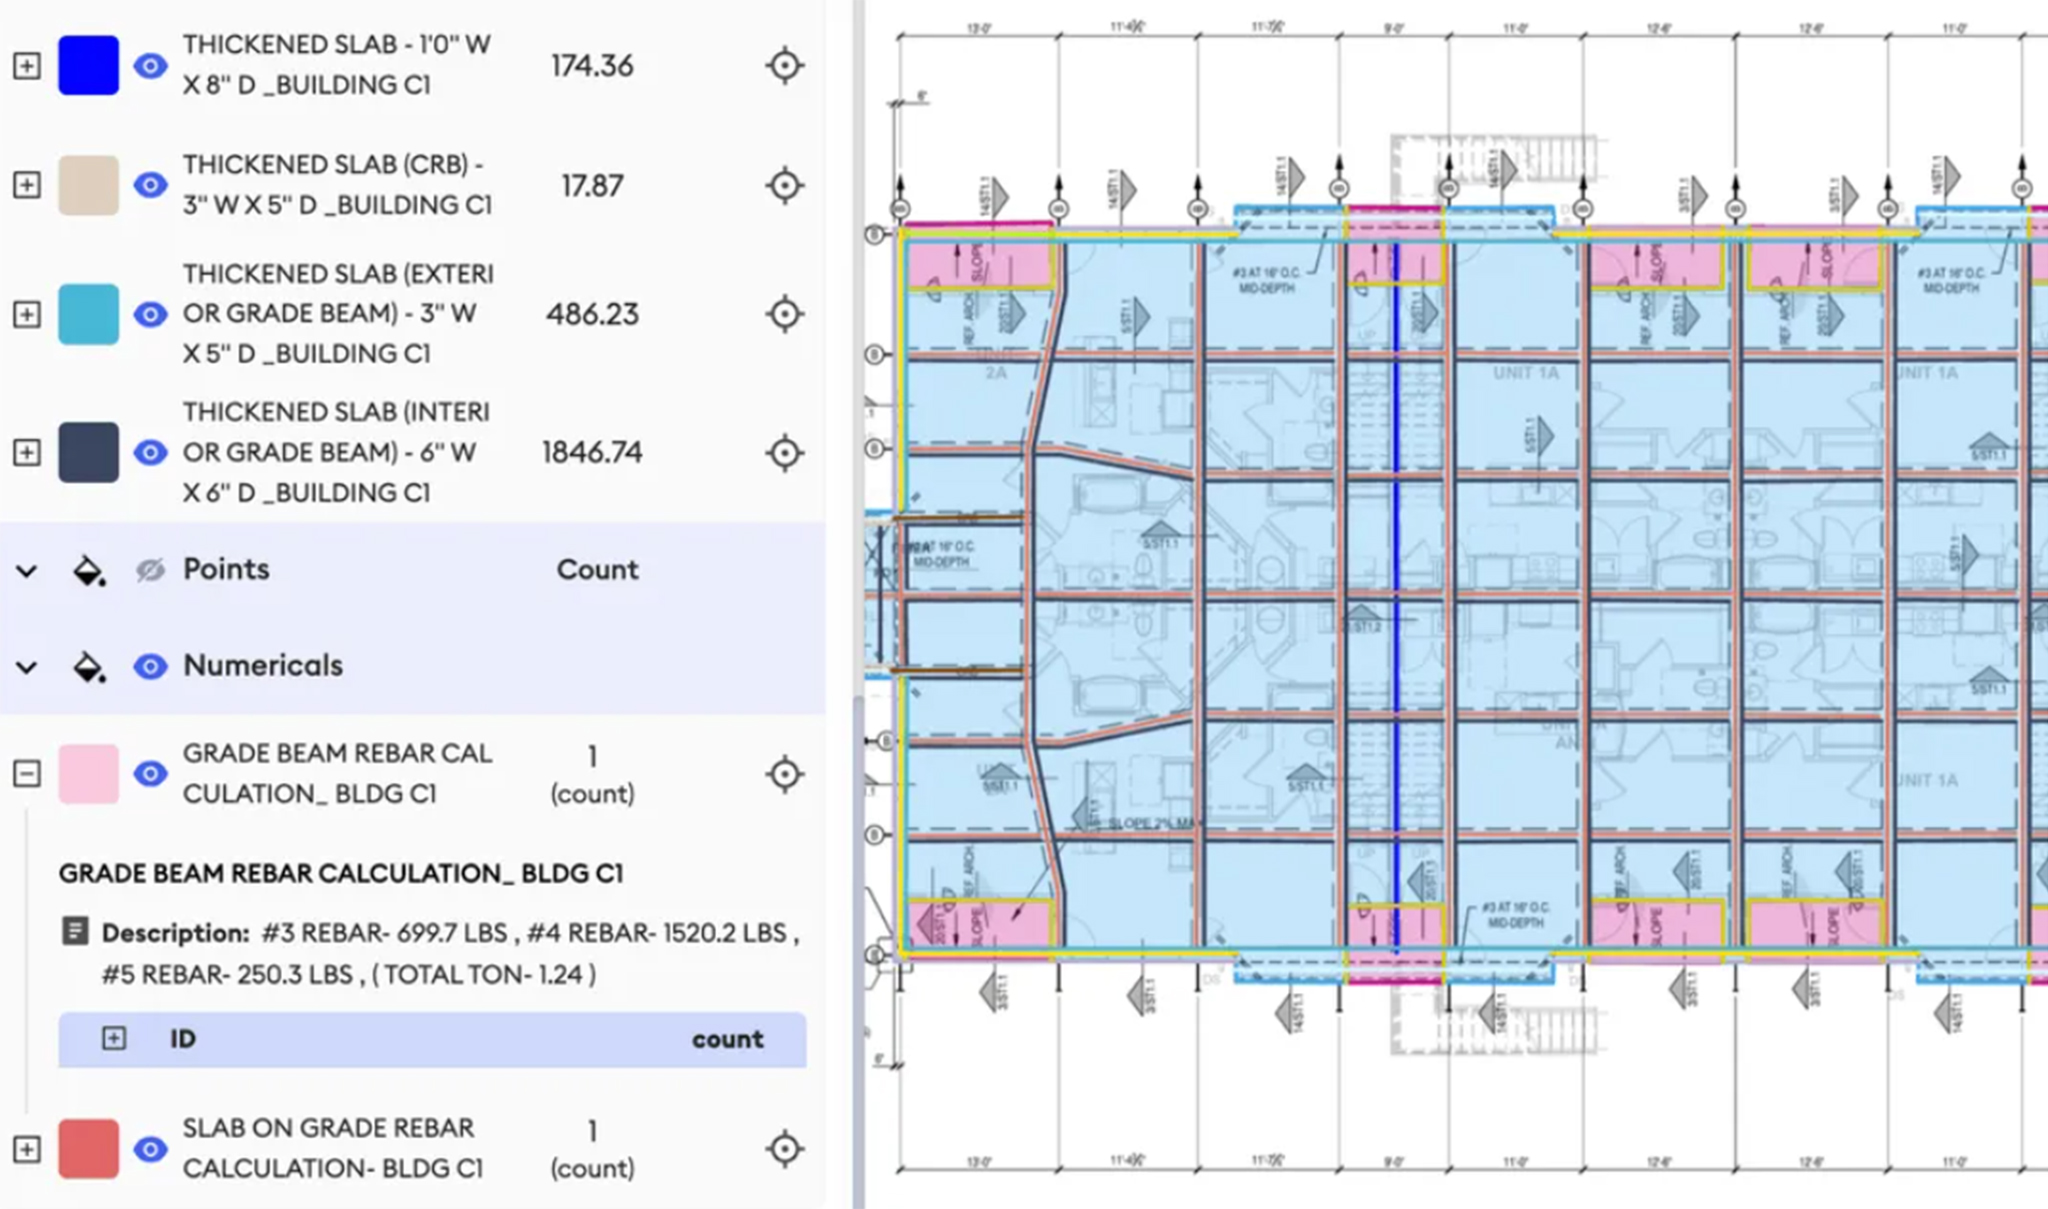
Task: Click paint bucket icon beside Numericals
Action: [89, 667]
